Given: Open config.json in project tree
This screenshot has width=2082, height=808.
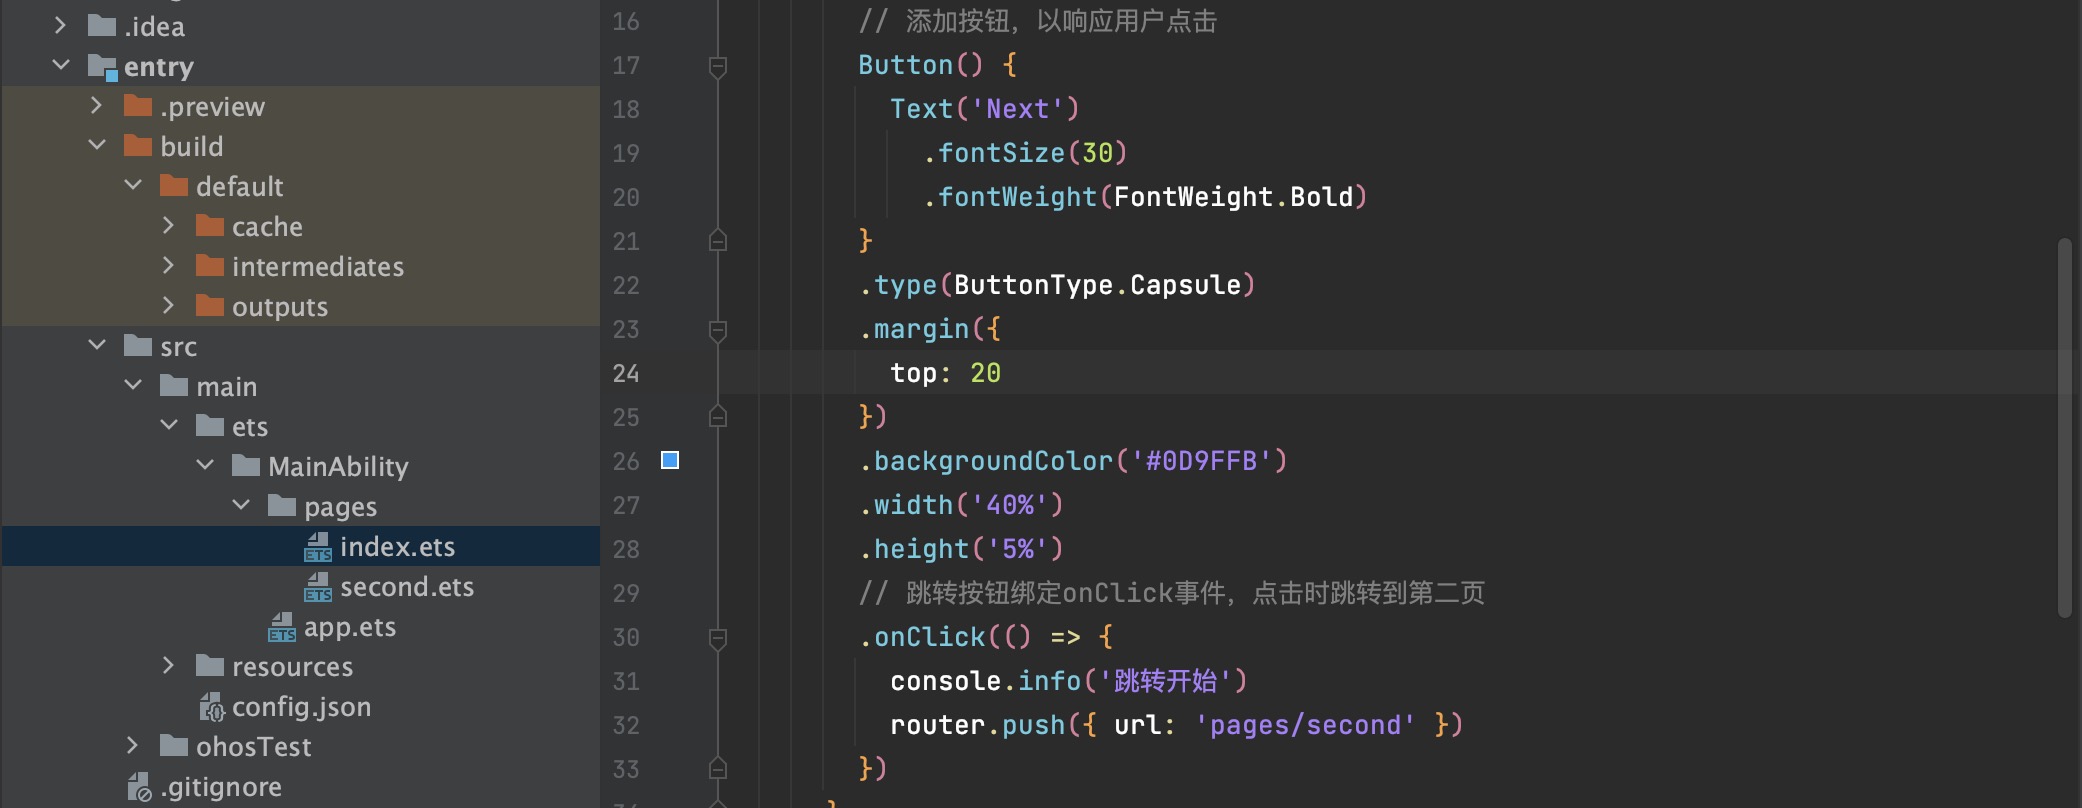Looking at the screenshot, I should (301, 706).
